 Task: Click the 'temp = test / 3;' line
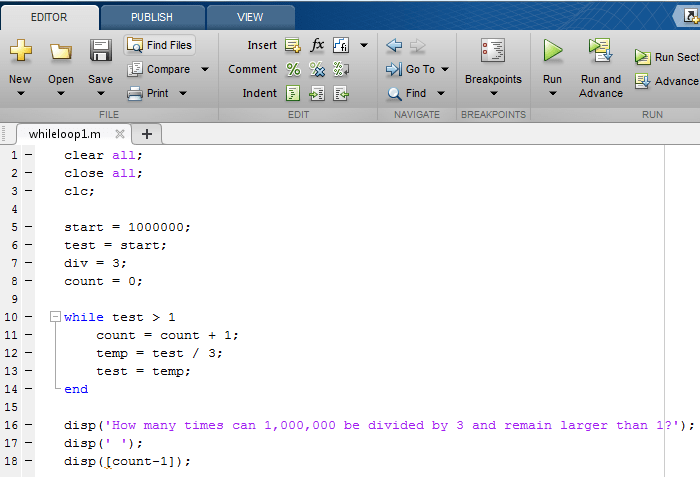[159, 353]
